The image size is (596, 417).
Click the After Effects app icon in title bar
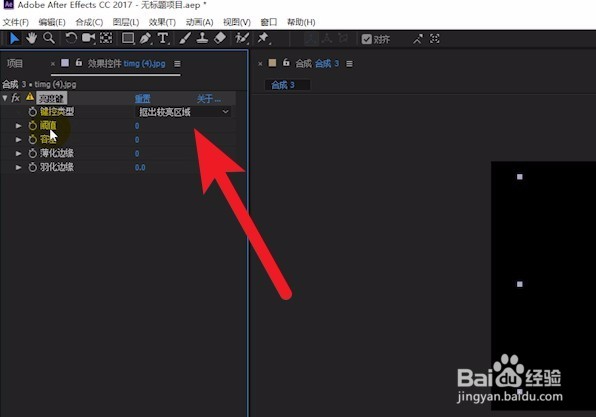[8, 5]
